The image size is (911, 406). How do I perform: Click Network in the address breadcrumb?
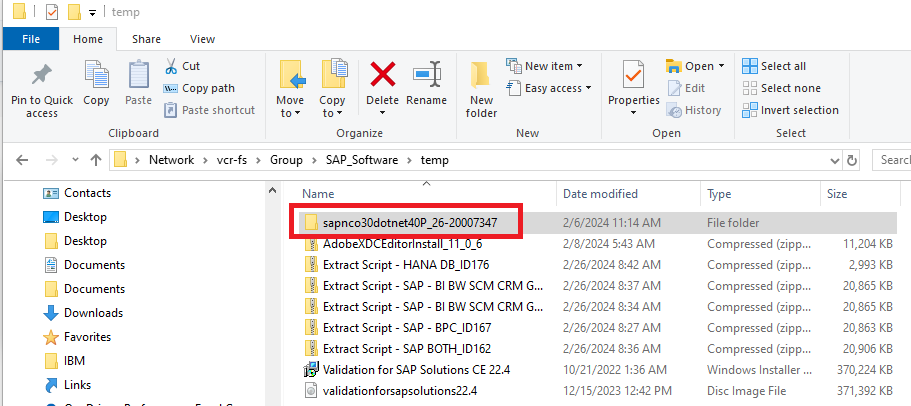coord(171,160)
